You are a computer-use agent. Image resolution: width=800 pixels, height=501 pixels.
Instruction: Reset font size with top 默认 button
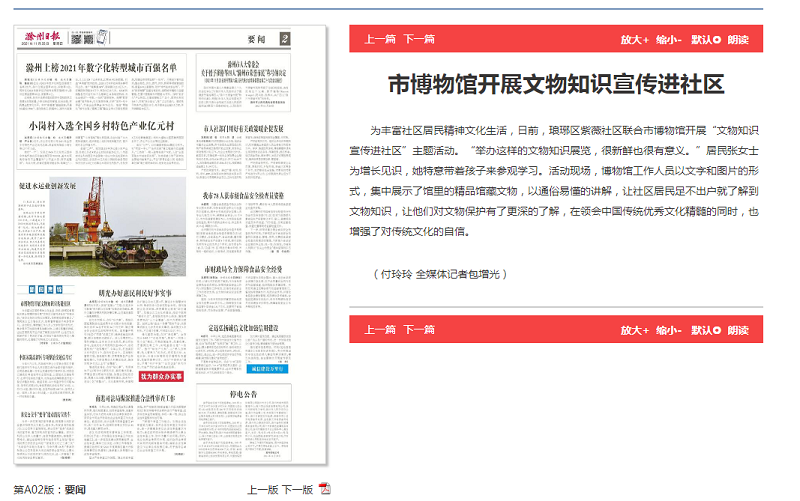705,40
